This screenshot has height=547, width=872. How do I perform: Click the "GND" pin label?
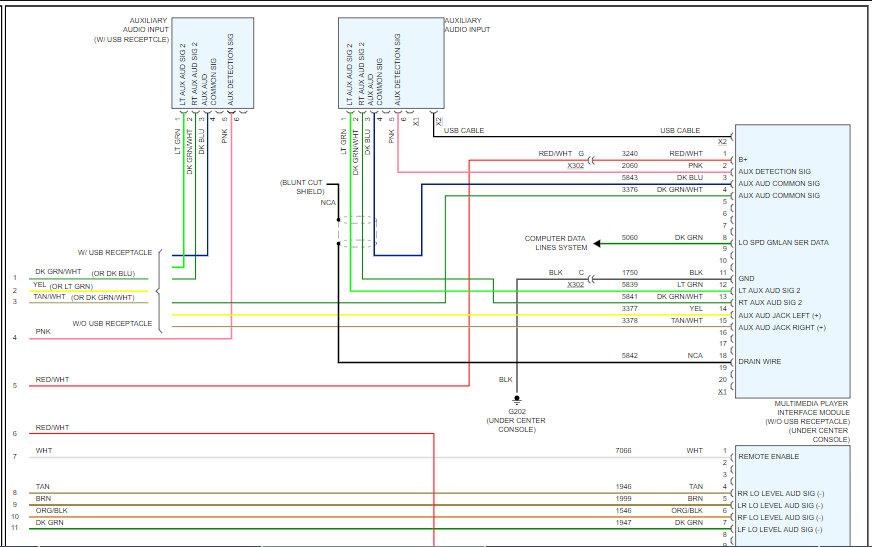pyautogui.click(x=746, y=279)
